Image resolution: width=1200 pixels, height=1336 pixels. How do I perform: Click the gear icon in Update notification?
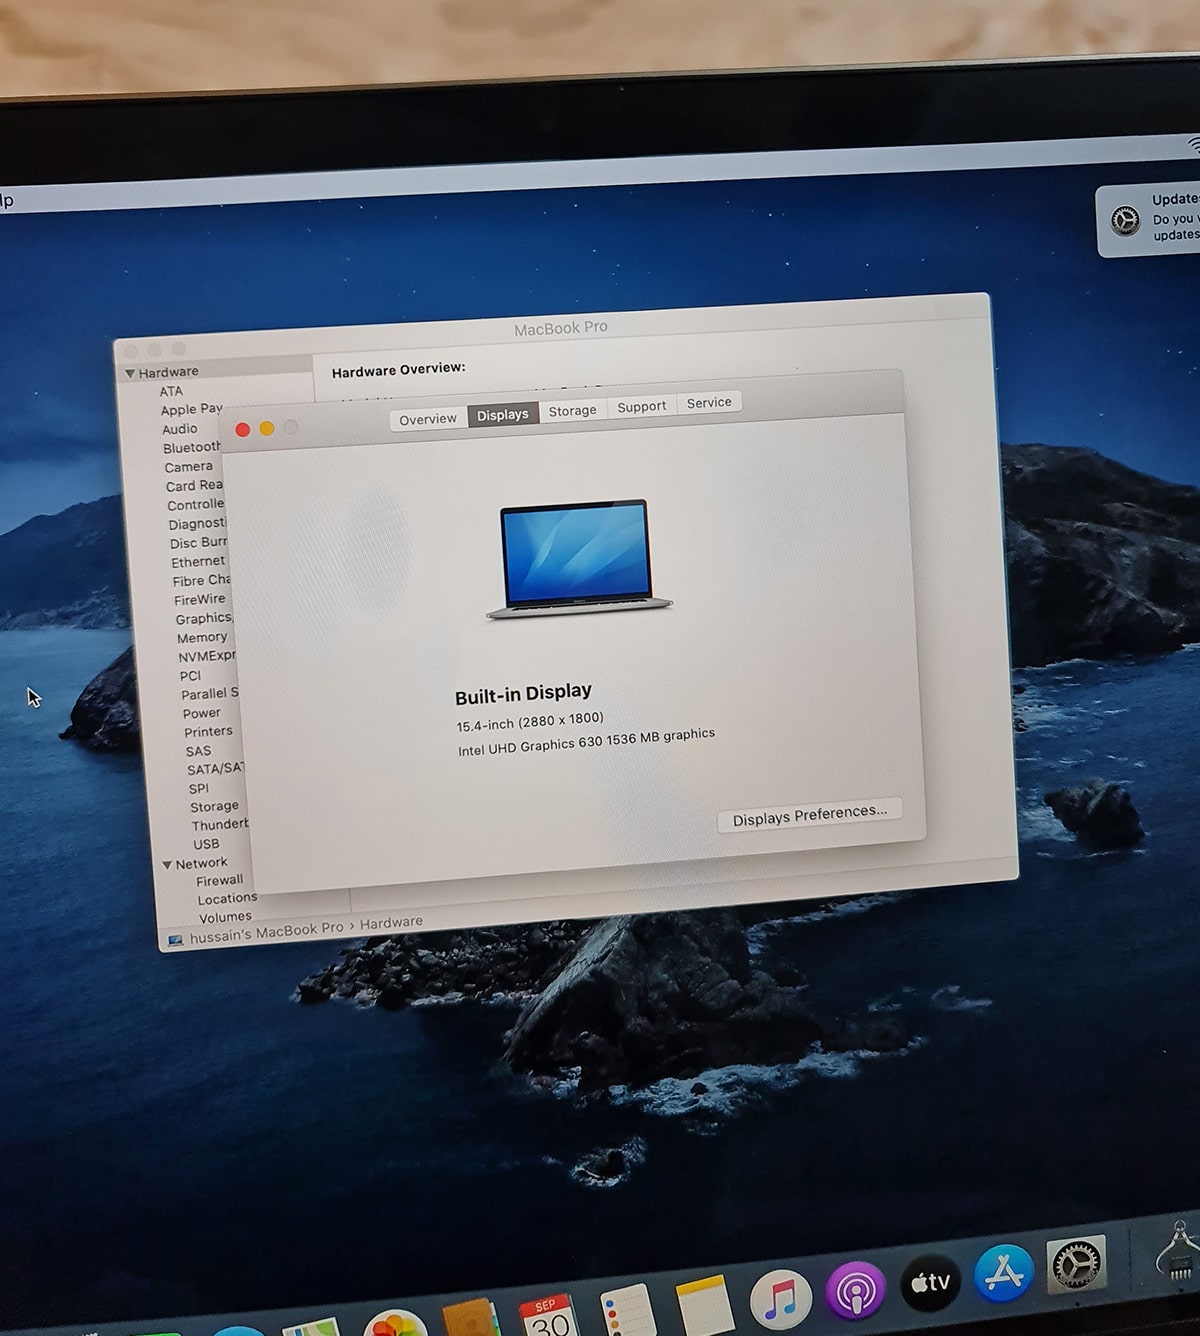(1125, 220)
